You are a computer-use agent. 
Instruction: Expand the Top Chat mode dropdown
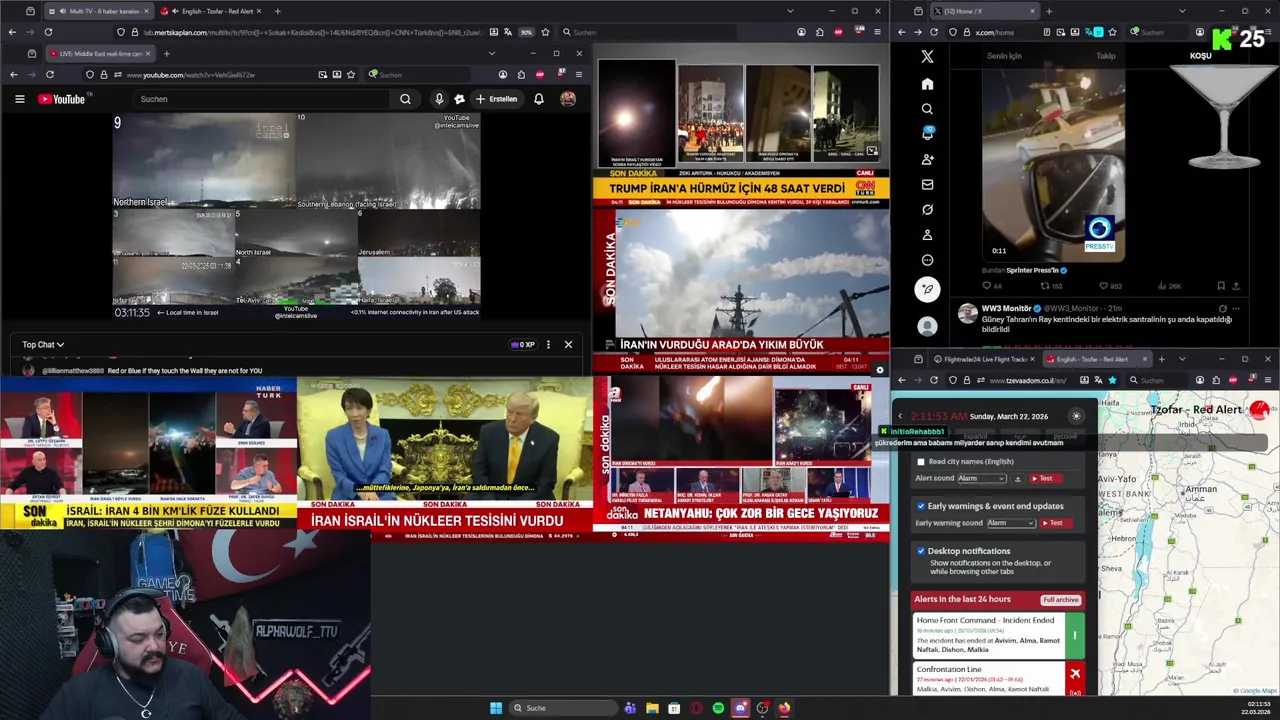(x=43, y=345)
